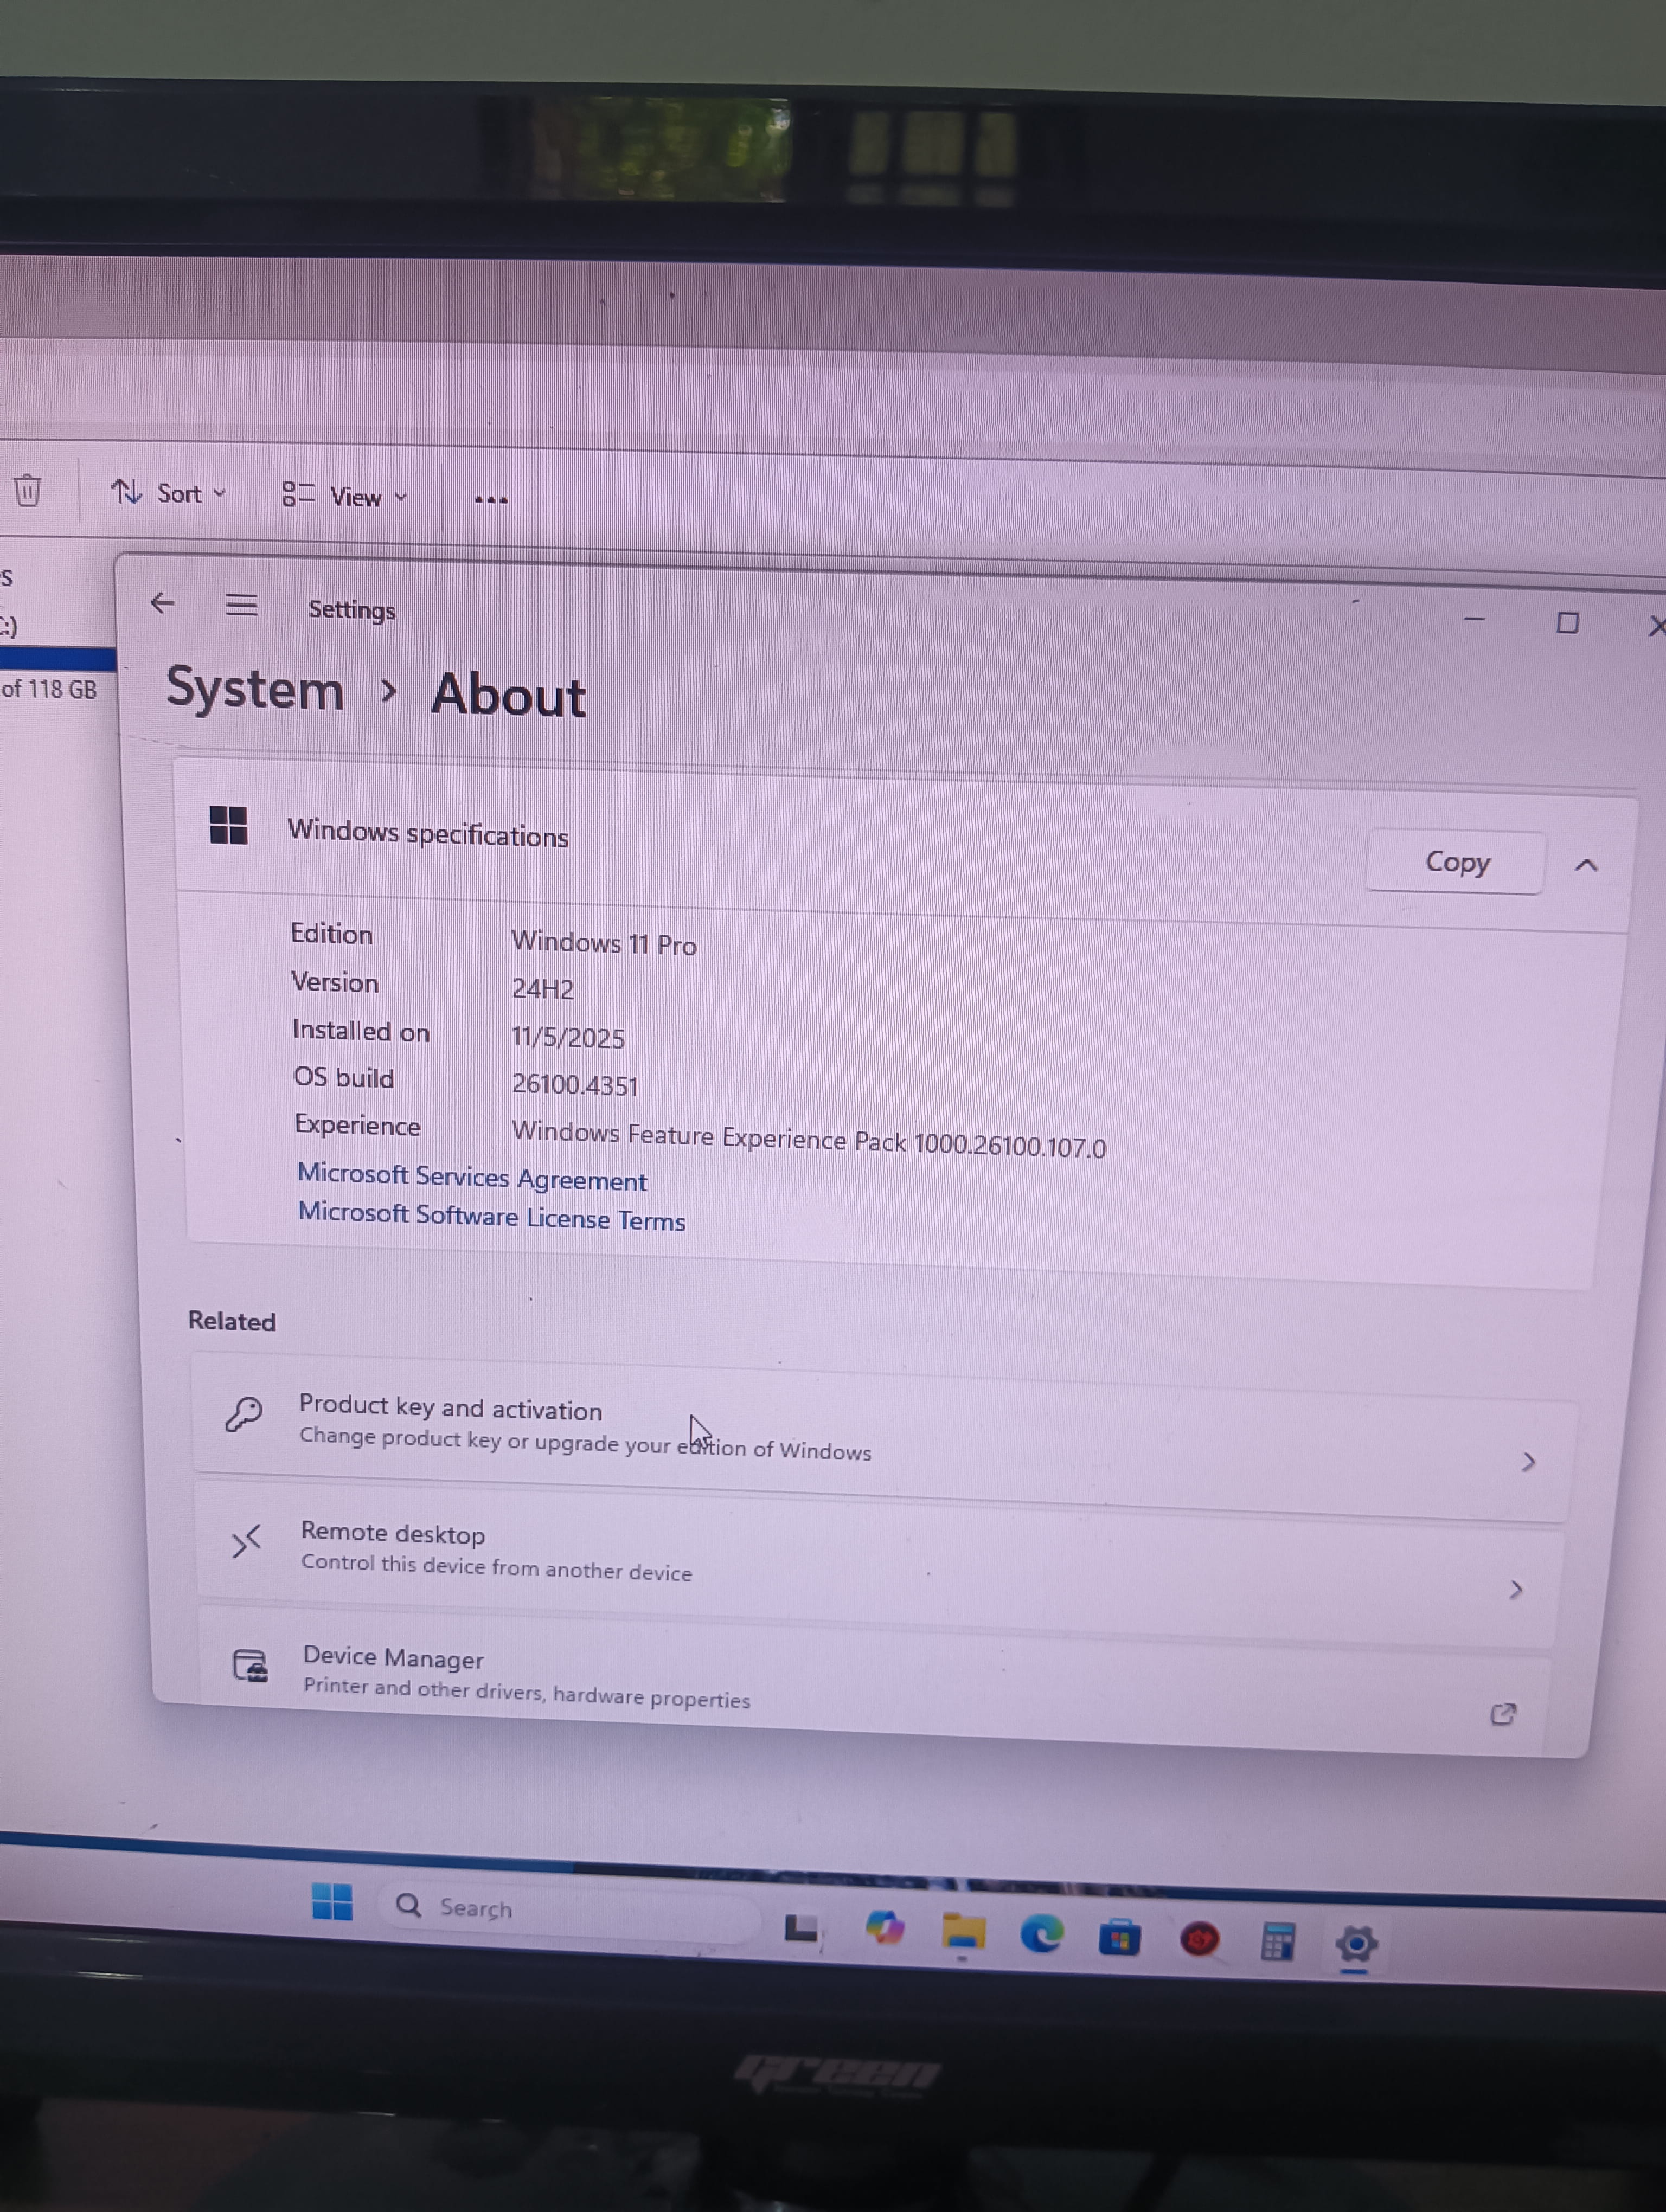Click the delete trash icon in File Explorer
This screenshot has height=2212, width=1666.
tap(28, 490)
